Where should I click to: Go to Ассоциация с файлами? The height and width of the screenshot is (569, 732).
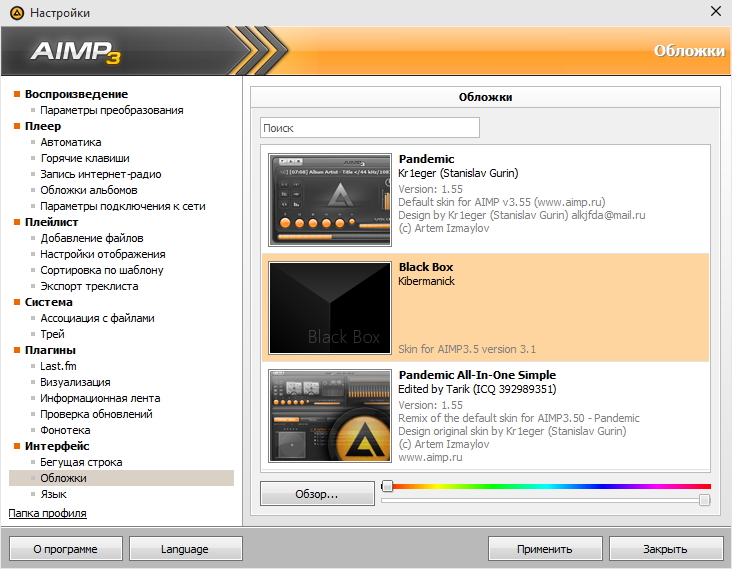tap(97, 318)
